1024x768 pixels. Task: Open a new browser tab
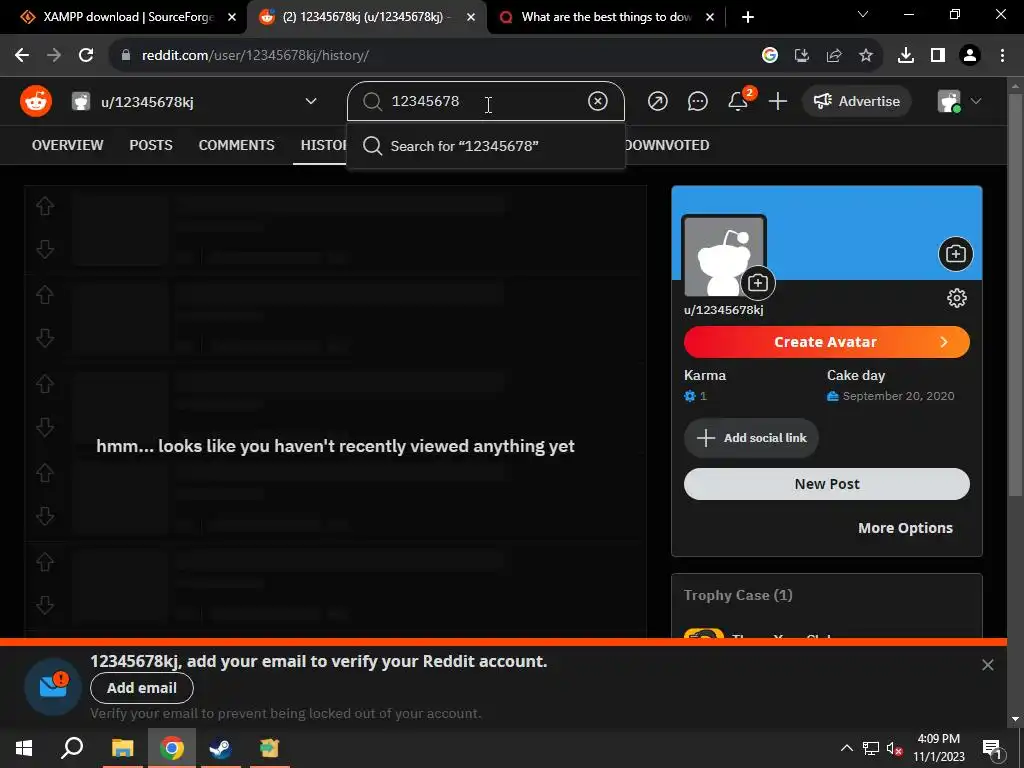pos(748,17)
